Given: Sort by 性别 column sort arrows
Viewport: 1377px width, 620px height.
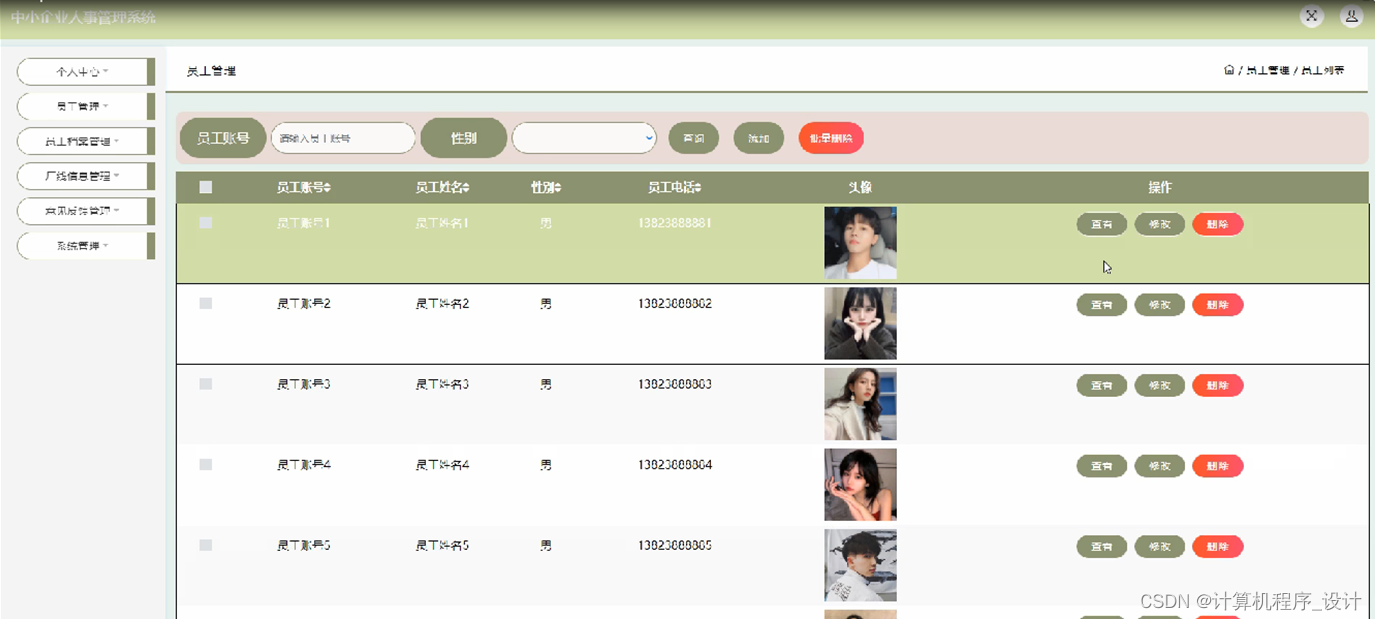Looking at the screenshot, I should [558, 188].
